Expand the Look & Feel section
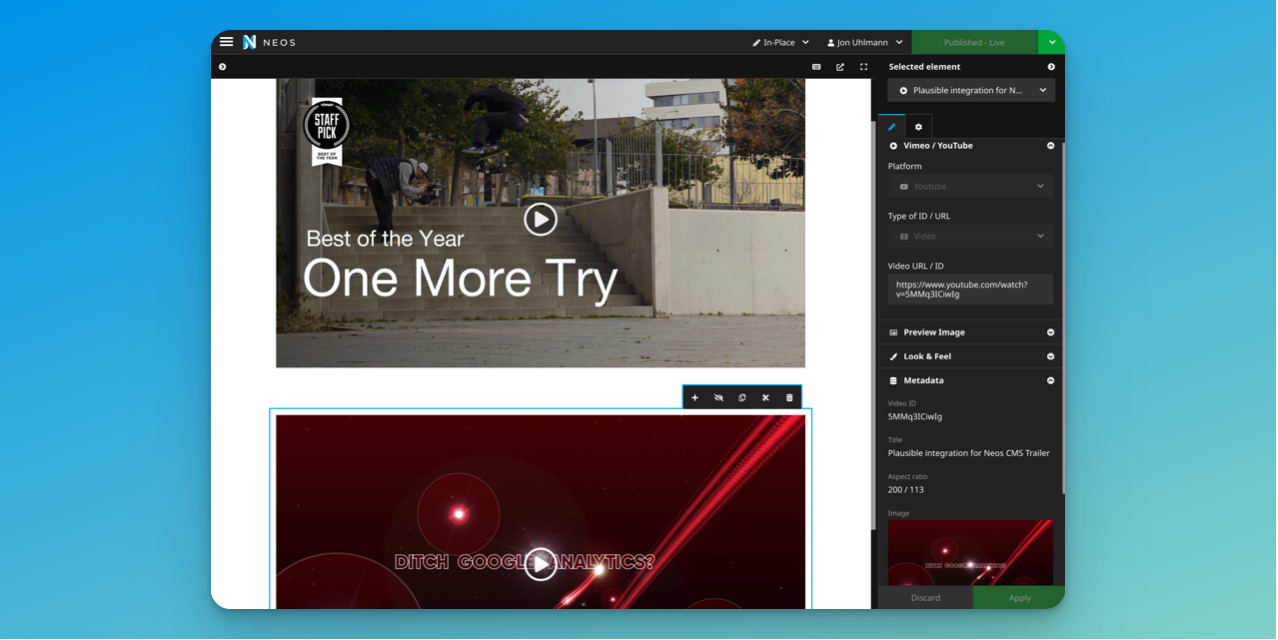The width and height of the screenshot is (1278, 640). [x=1050, y=356]
